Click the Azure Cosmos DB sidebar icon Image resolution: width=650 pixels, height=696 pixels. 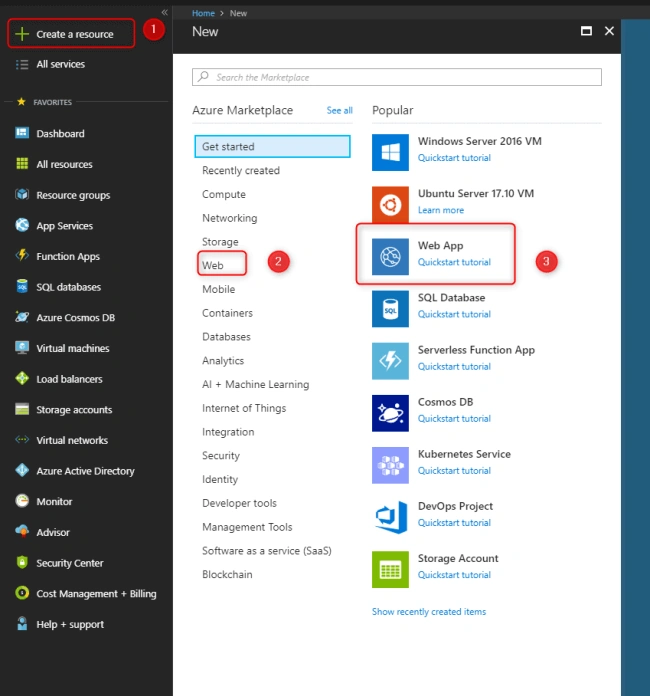pyautogui.click(x=22, y=317)
